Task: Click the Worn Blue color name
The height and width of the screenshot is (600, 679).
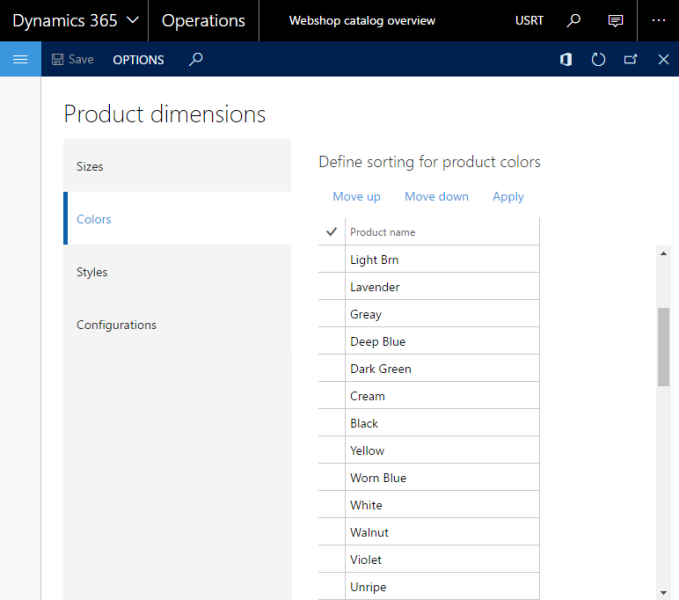Action: tap(378, 478)
